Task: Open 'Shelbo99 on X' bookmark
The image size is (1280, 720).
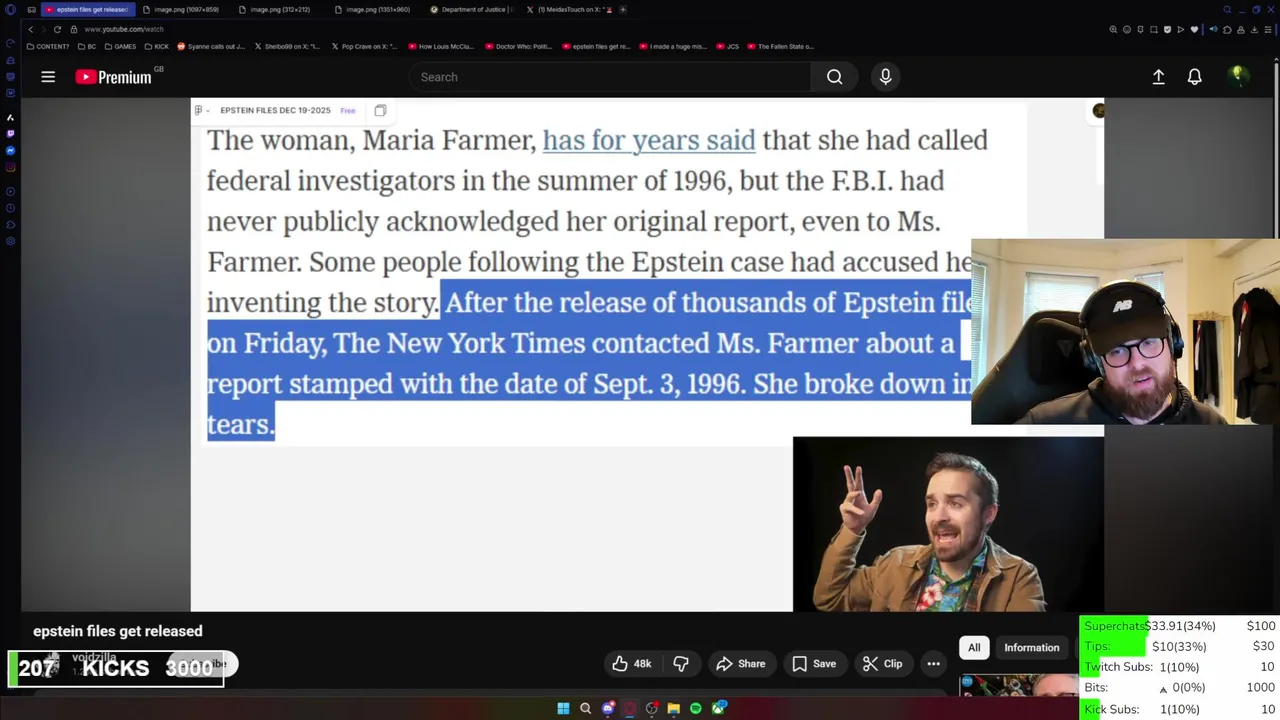Action: point(287,46)
